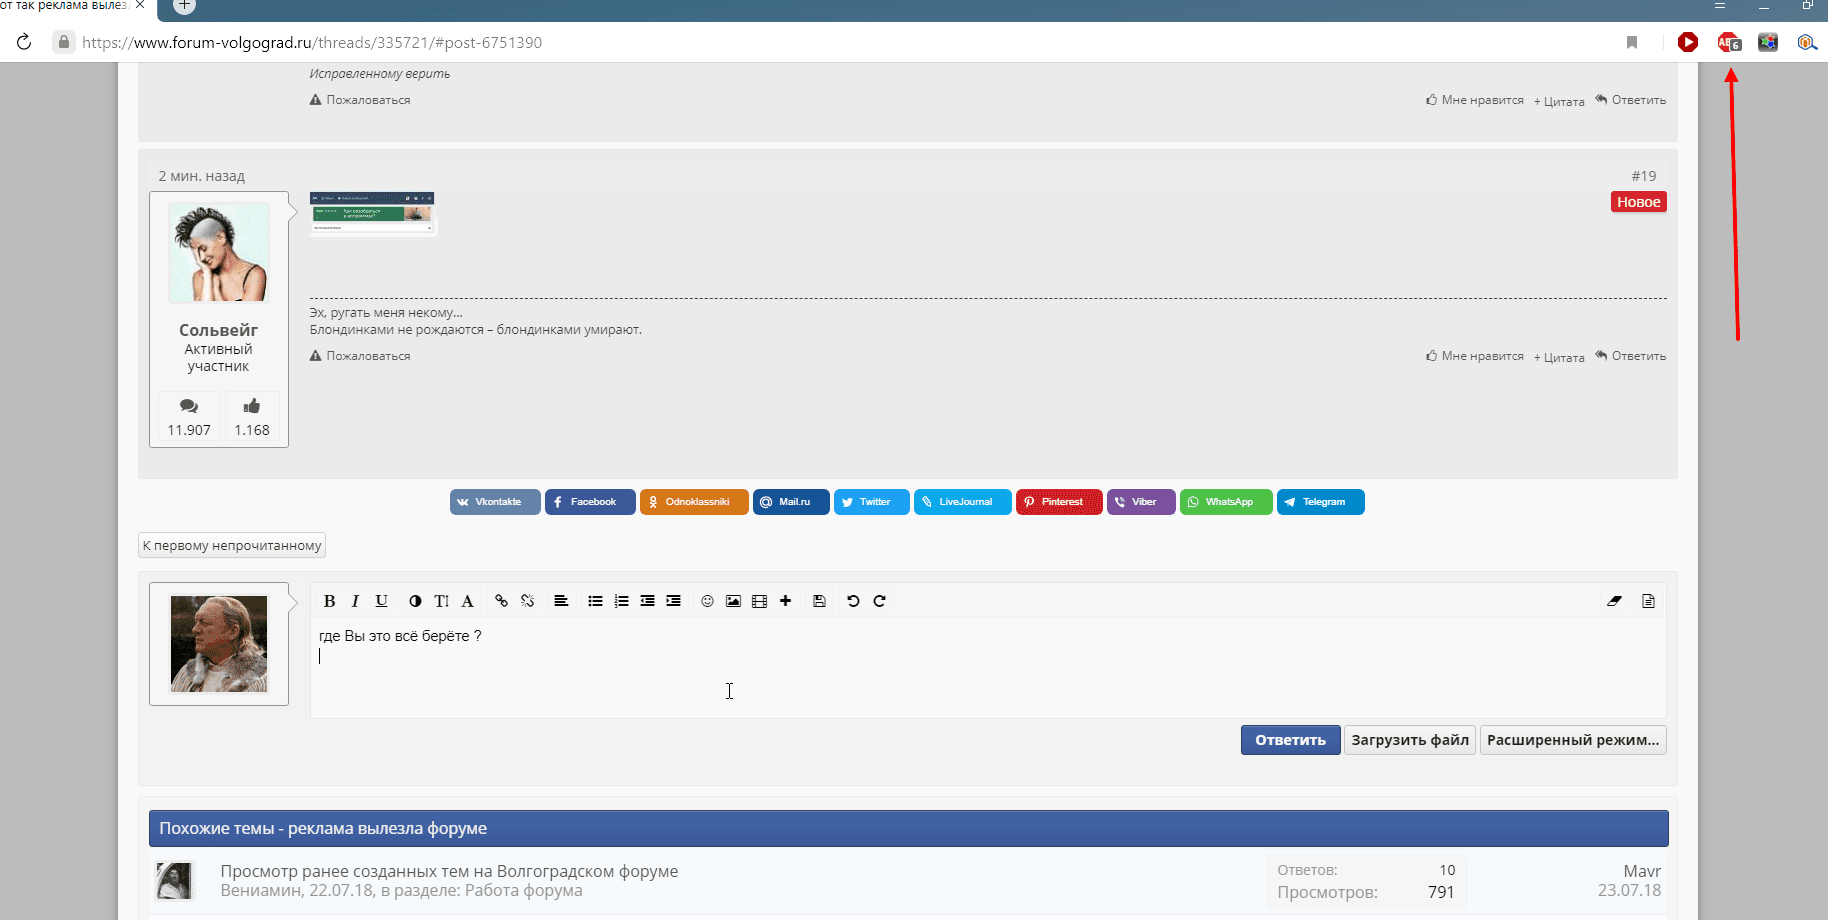This screenshot has height=920, width=1828.
Task: Insert media using the film icon
Action: 759,601
